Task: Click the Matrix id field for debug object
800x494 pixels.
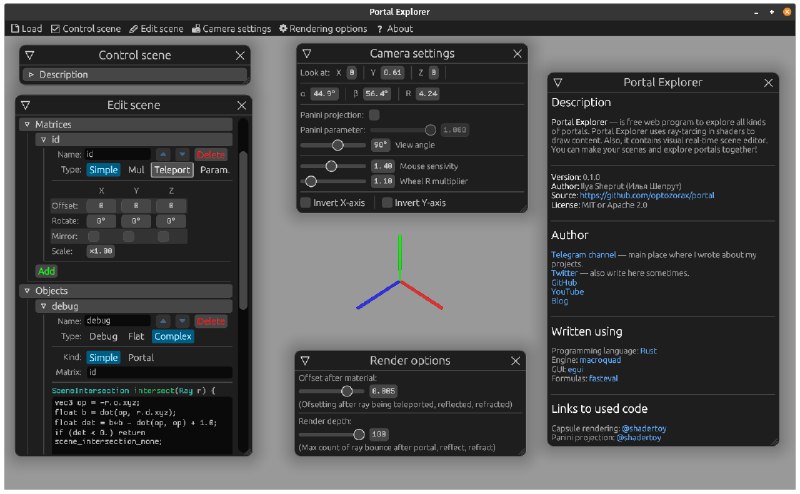Action: (x=159, y=372)
